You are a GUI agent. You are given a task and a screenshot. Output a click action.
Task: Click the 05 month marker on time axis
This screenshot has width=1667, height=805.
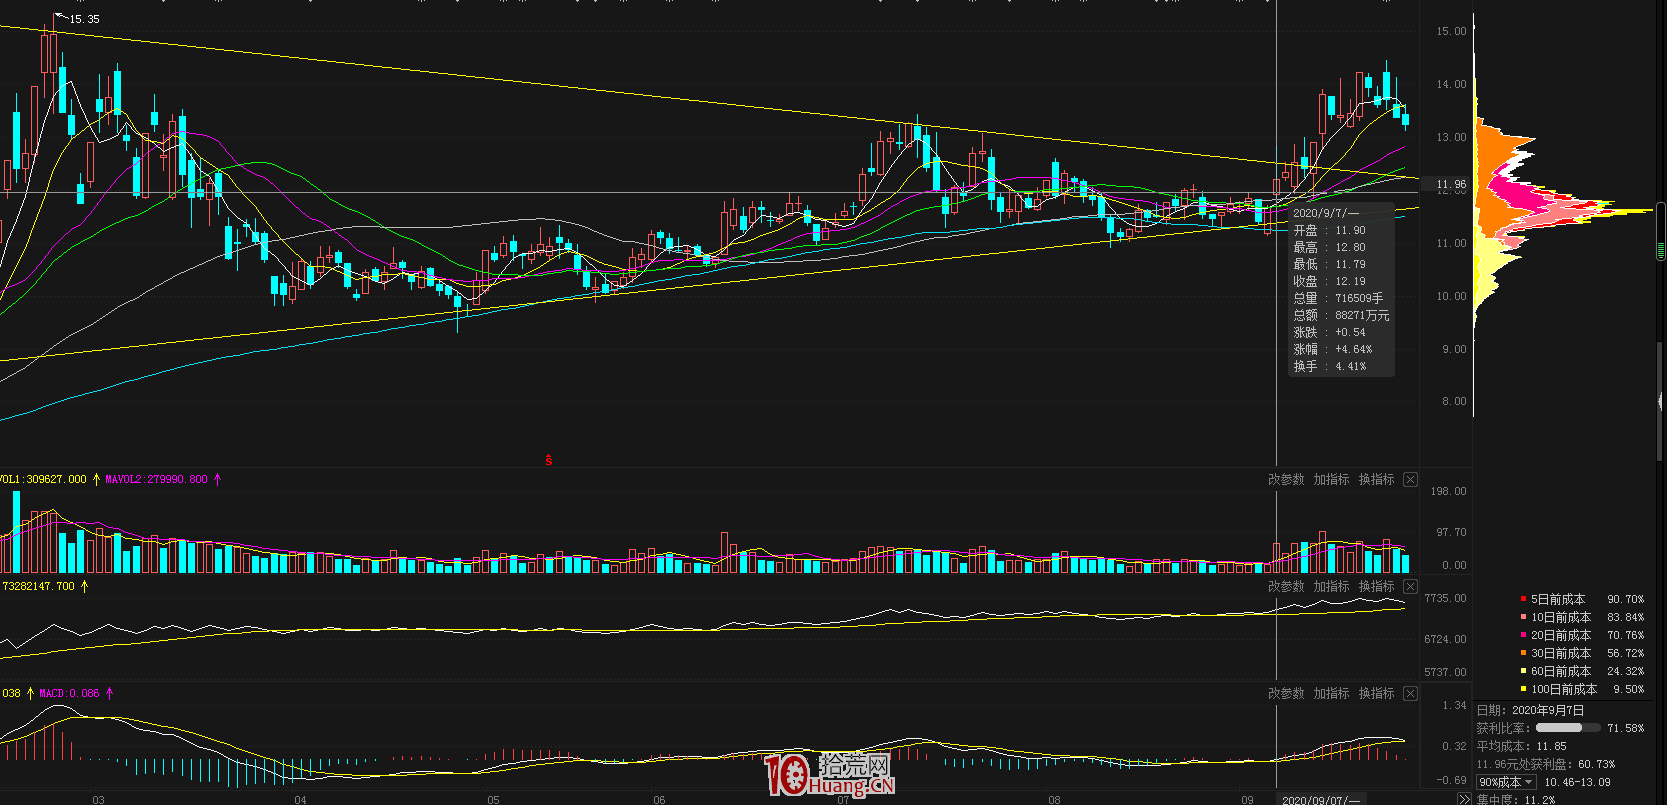coord(493,800)
